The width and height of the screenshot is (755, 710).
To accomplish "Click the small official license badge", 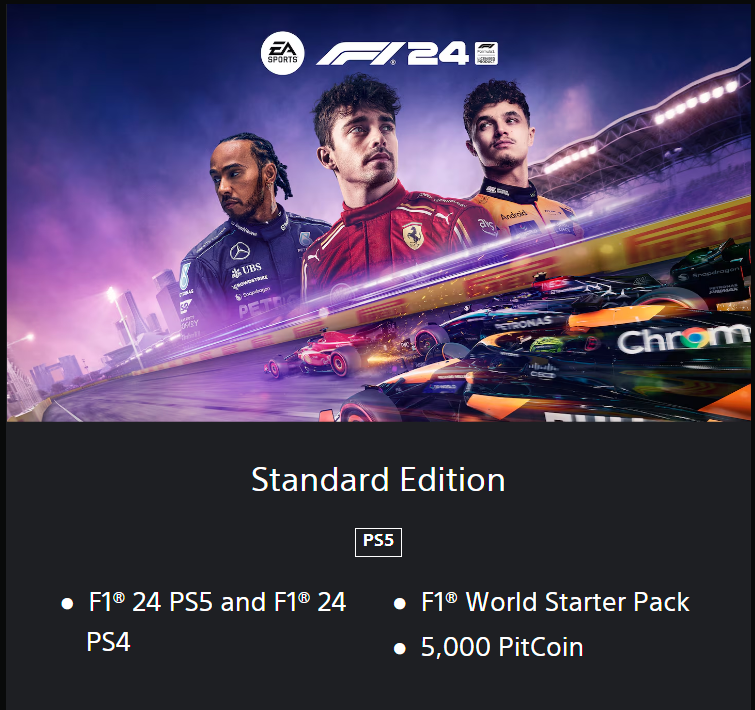I will (x=486, y=53).
